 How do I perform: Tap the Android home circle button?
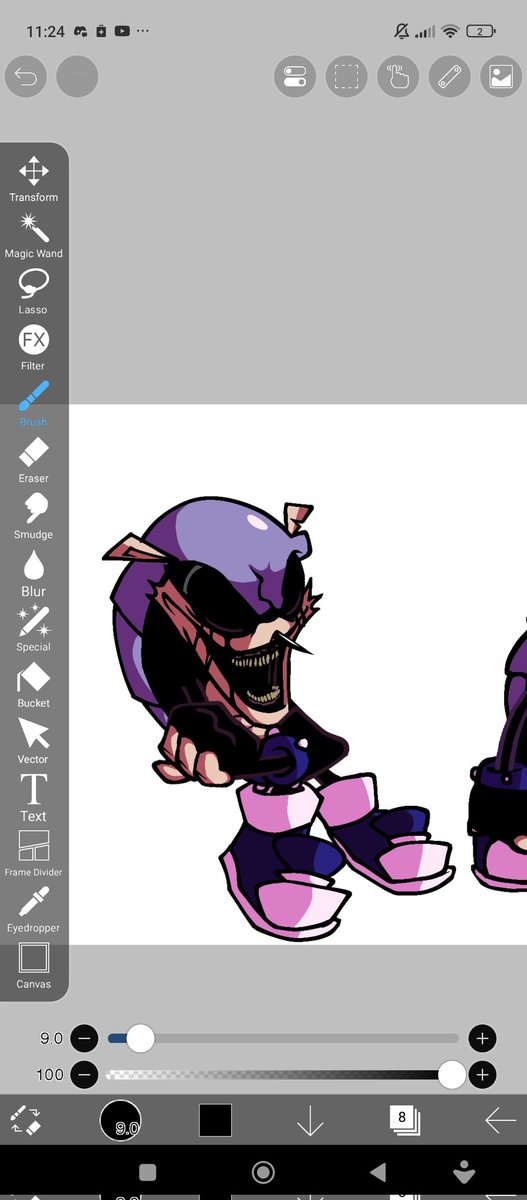pos(263,1172)
